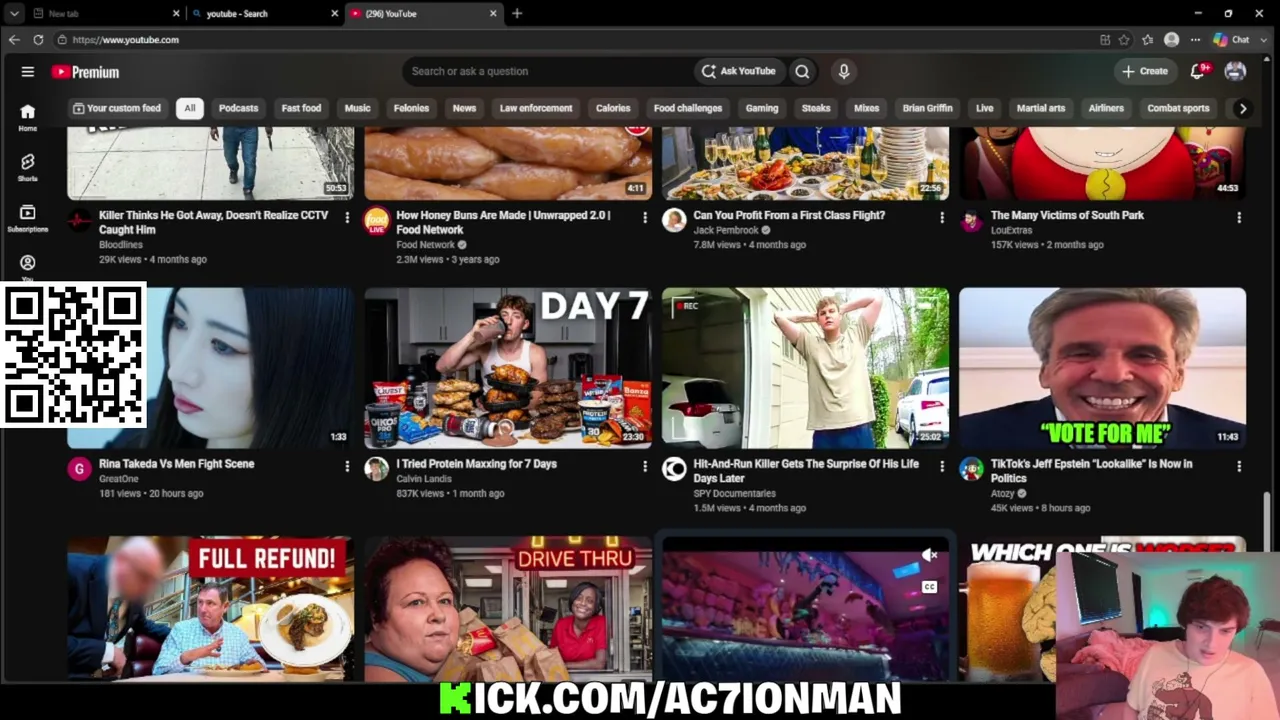This screenshot has width=1280, height=720.
Task: Select the 'Podcasts' filter chip
Action: coord(238,108)
